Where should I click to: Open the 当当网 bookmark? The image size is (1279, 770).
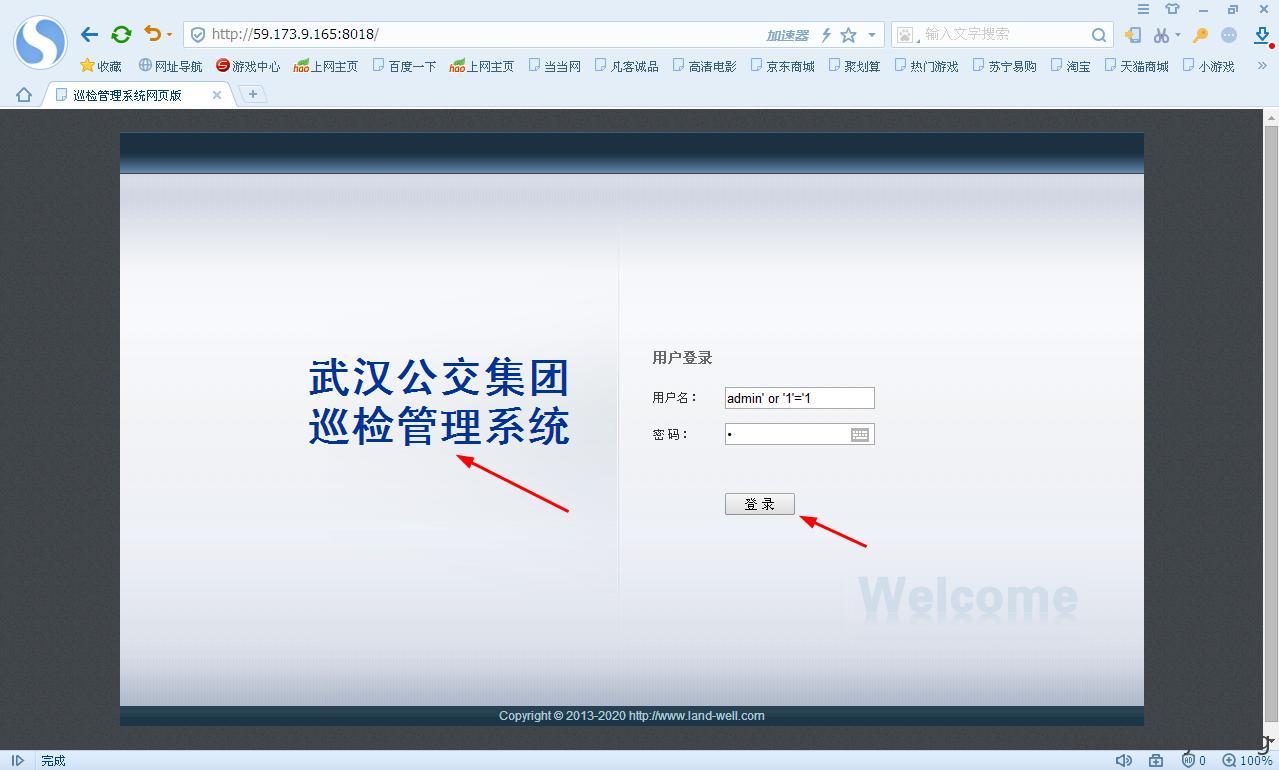point(555,66)
